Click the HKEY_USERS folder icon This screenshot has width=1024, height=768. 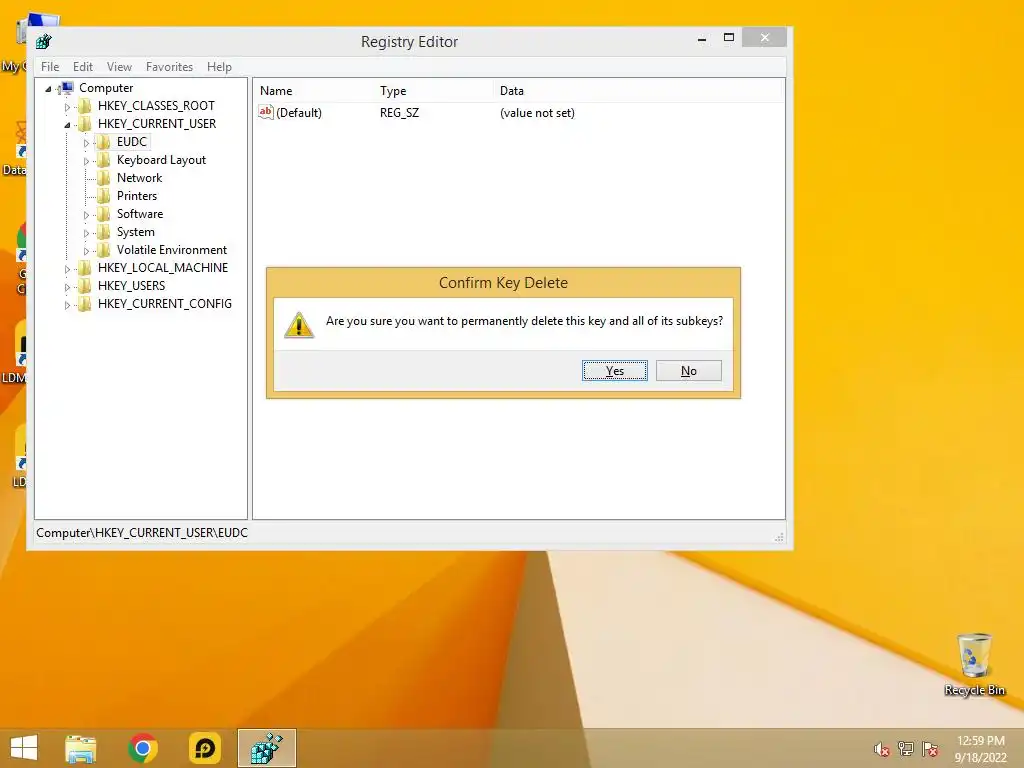point(84,285)
